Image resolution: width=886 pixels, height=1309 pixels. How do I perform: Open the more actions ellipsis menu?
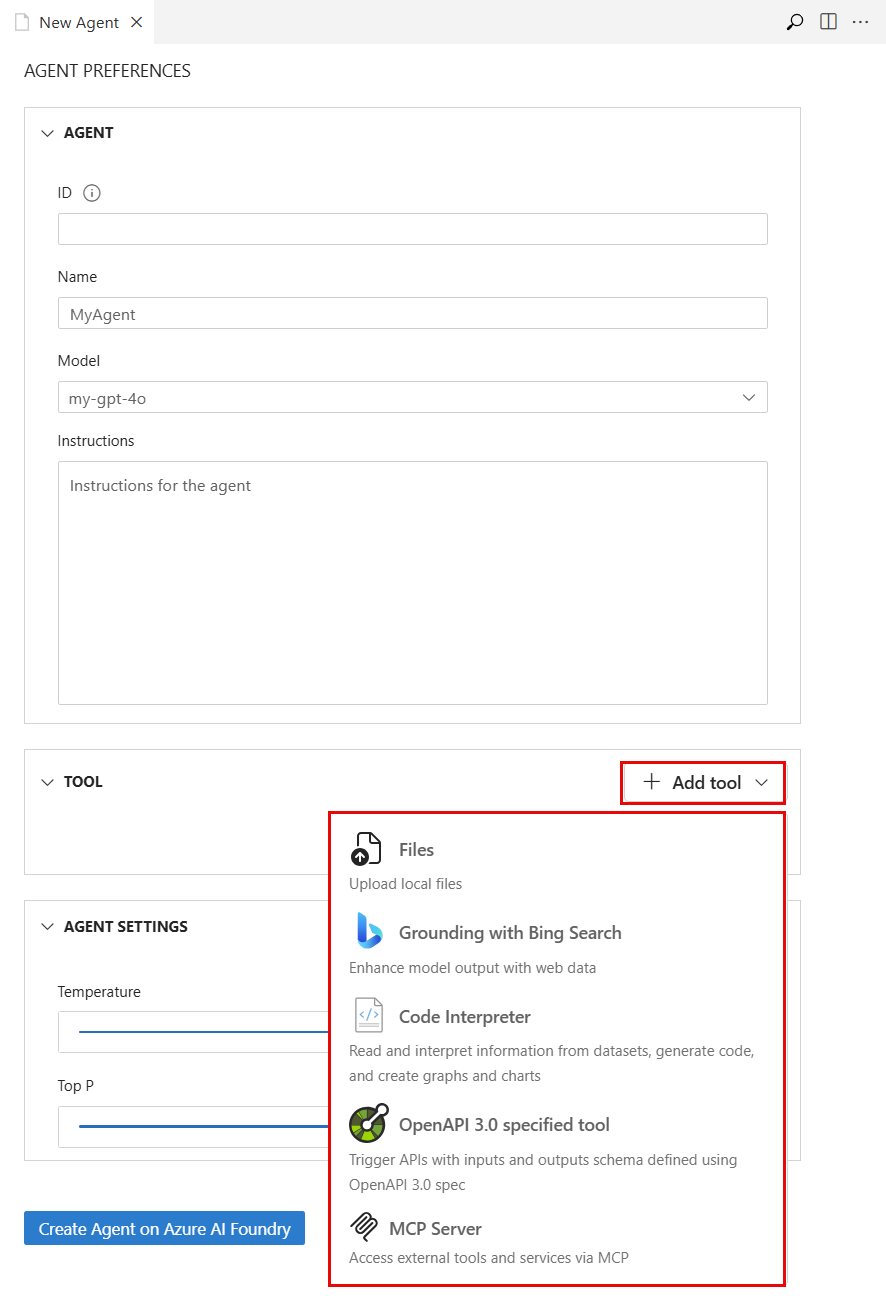click(860, 22)
